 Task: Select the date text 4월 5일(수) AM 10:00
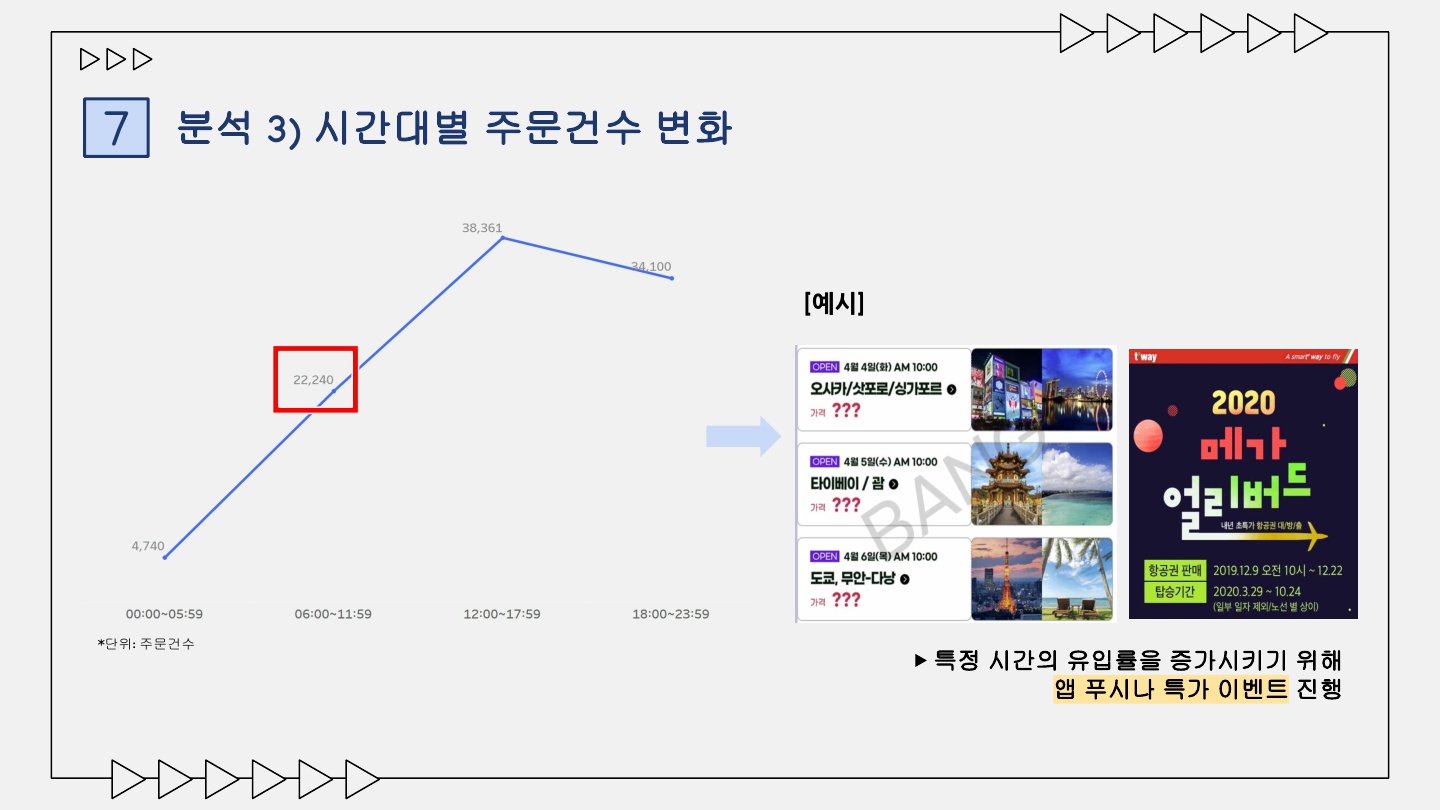pyautogui.click(x=890, y=462)
